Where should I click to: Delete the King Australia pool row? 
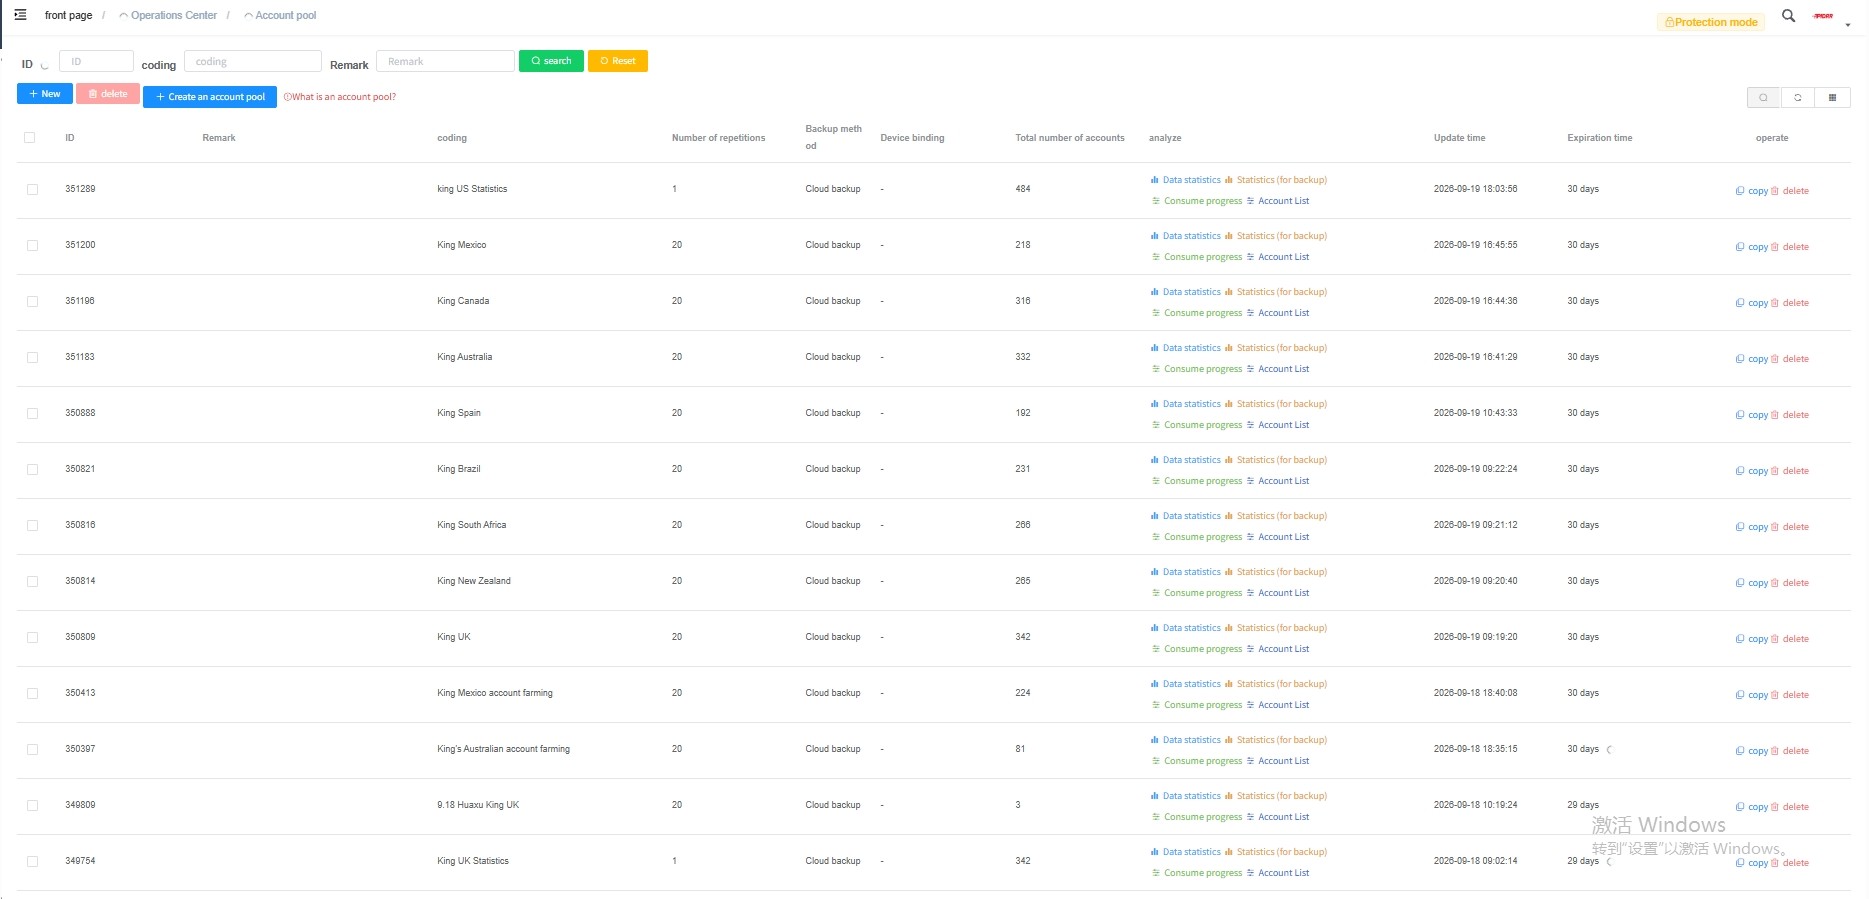[1790, 359]
